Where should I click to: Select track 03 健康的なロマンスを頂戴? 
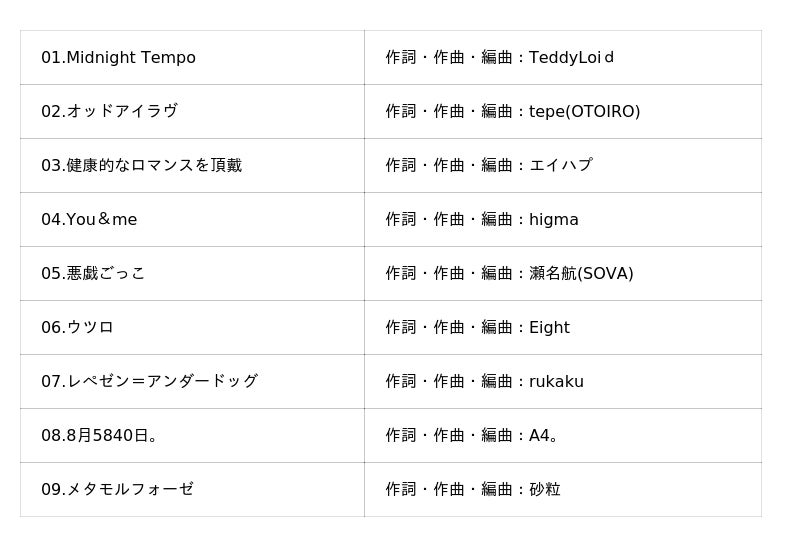(x=141, y=166)
